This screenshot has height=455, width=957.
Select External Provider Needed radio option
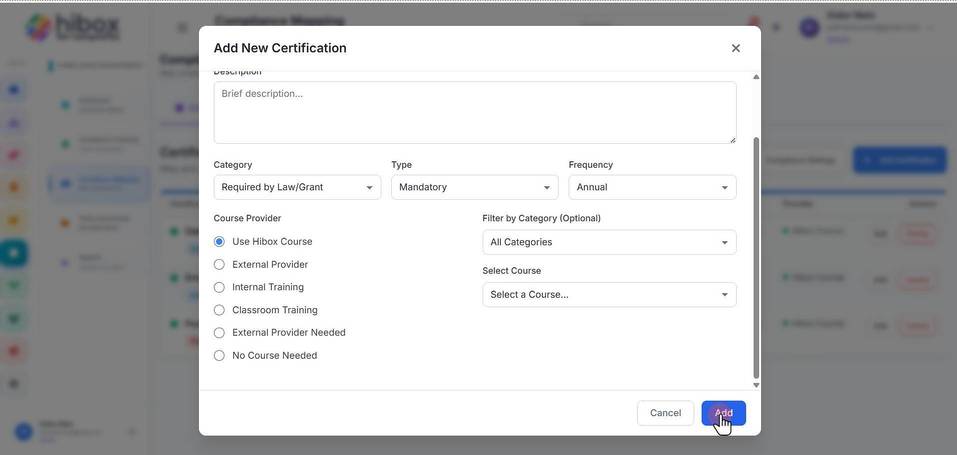pyautogui.click(x=219, y=333)
